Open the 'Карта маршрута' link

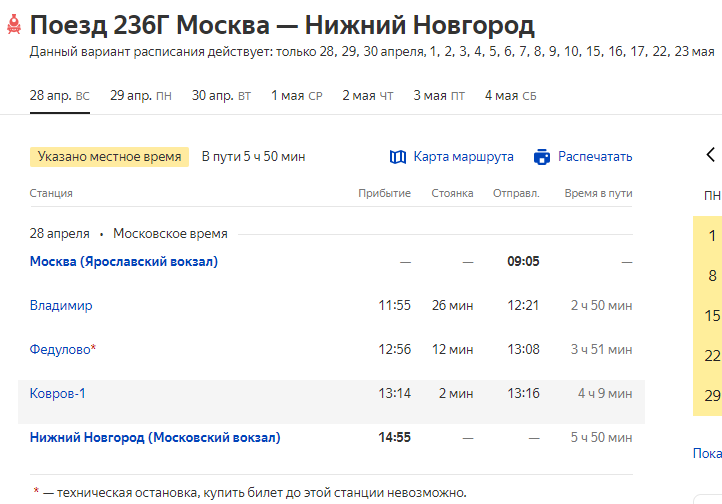[463, 157]
